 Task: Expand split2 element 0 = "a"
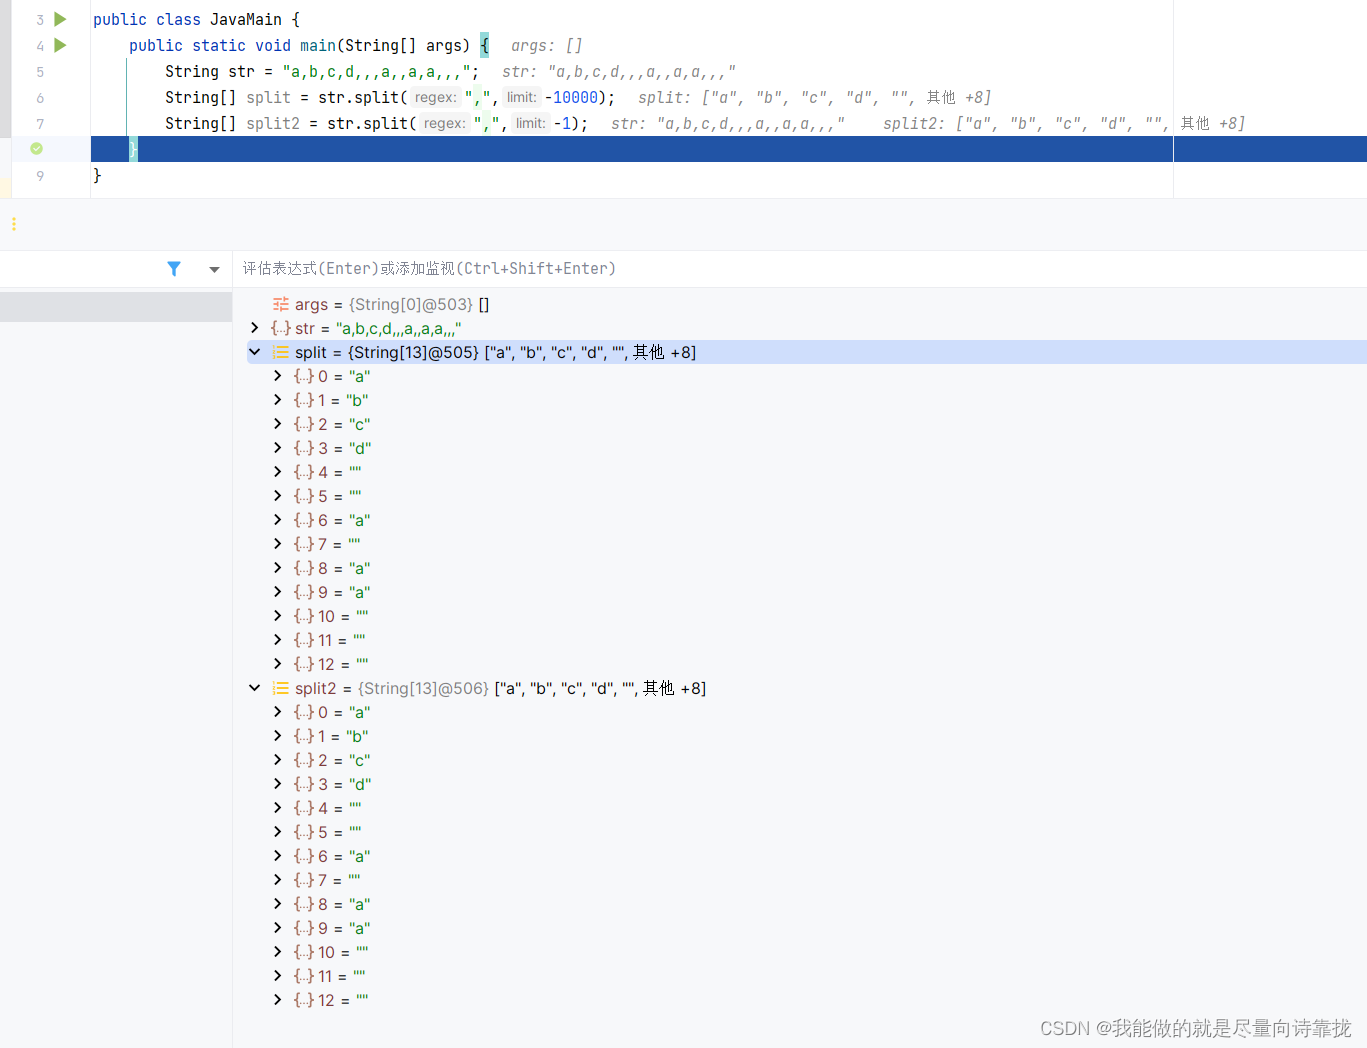(x=278, y=712)
